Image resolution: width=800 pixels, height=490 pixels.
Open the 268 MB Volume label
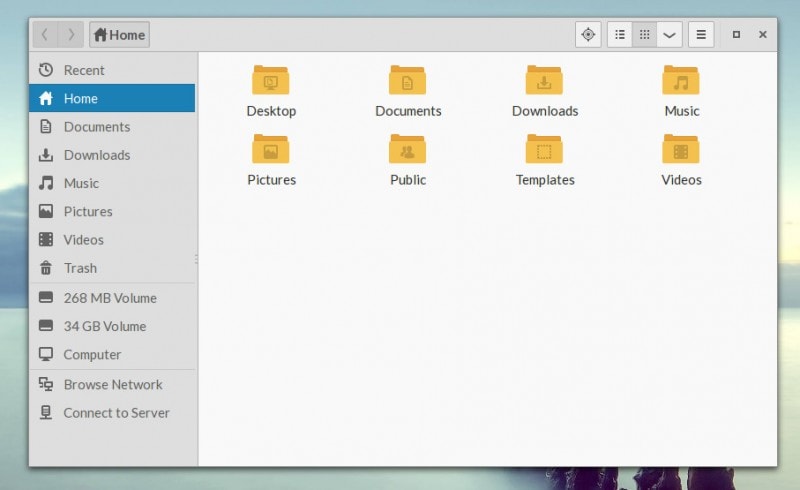pyautogui.click(x=110, y=298)
